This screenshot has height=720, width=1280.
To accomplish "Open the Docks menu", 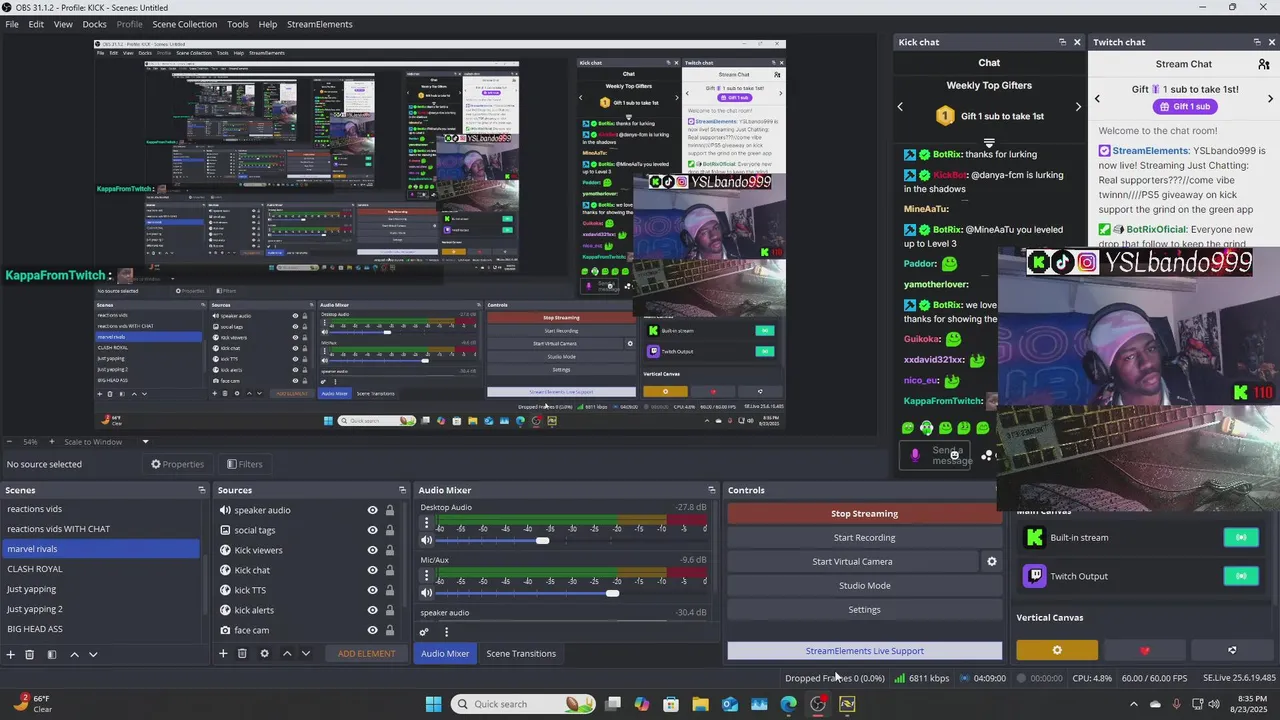I will (94, 24).
